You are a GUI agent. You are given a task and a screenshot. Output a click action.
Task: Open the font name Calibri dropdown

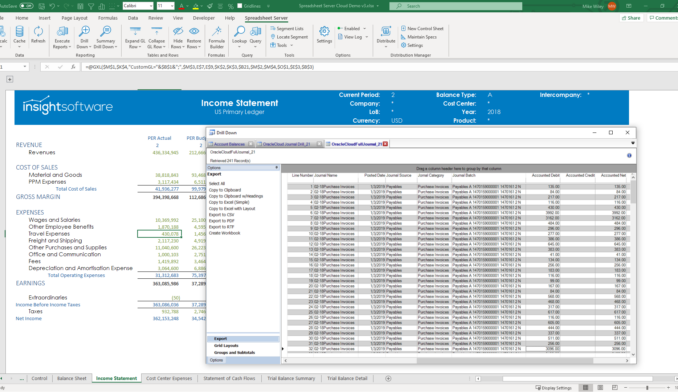tap(150, 6)
